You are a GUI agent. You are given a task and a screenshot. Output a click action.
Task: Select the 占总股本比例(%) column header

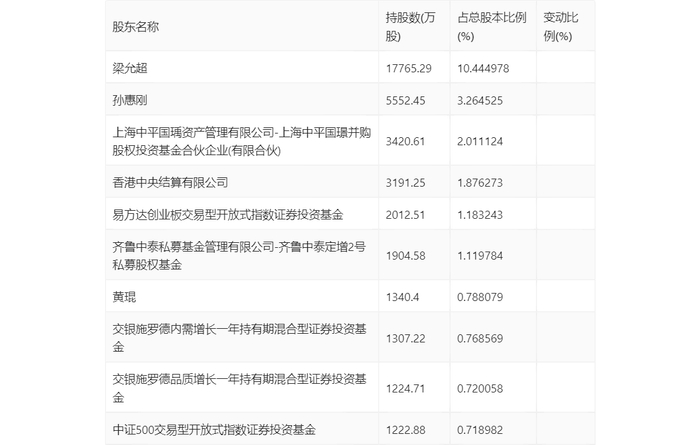[492, 27]
